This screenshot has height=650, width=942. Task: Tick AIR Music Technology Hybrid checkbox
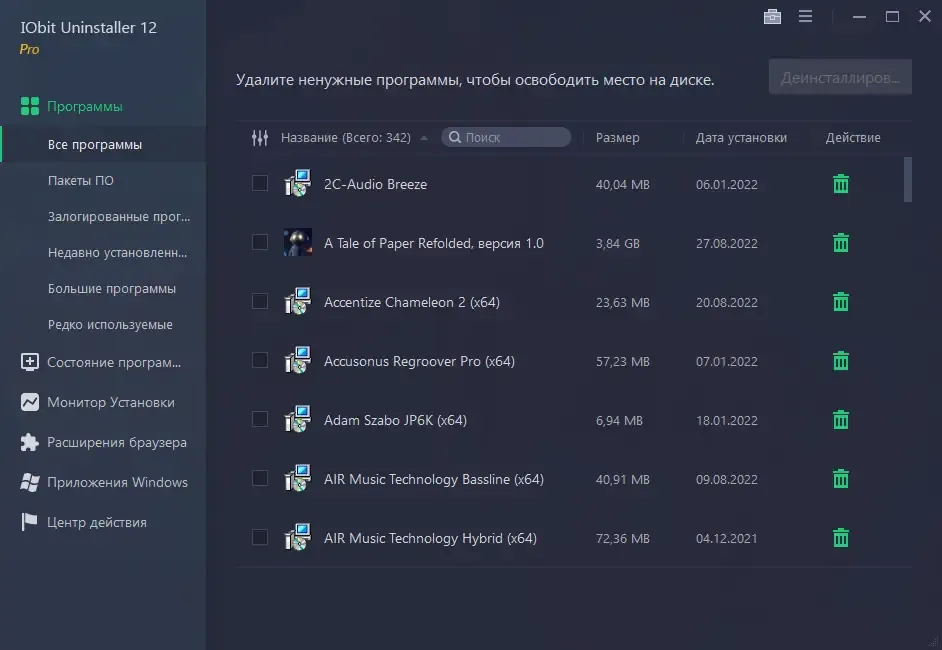point(260,536)
